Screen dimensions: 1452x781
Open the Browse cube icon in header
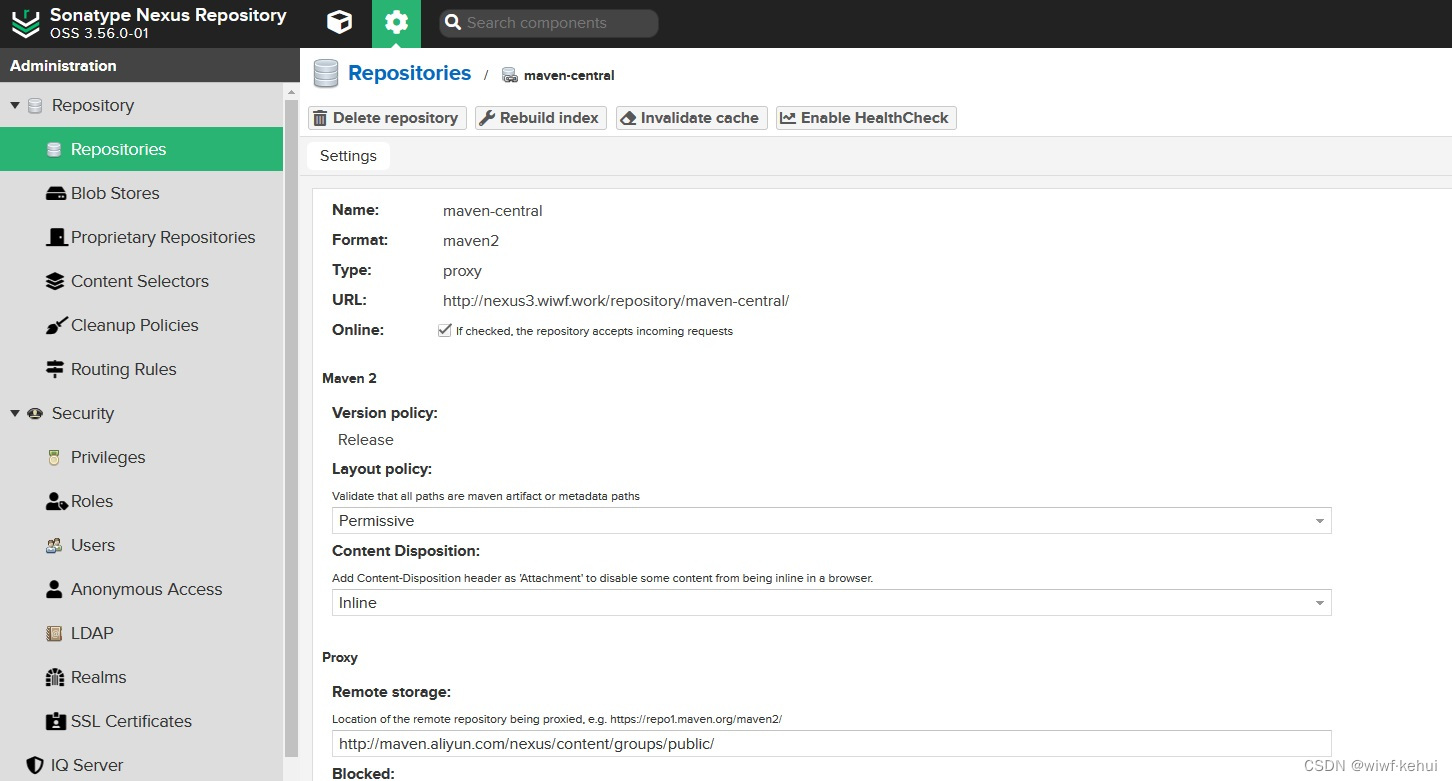(x=340, y=22)
